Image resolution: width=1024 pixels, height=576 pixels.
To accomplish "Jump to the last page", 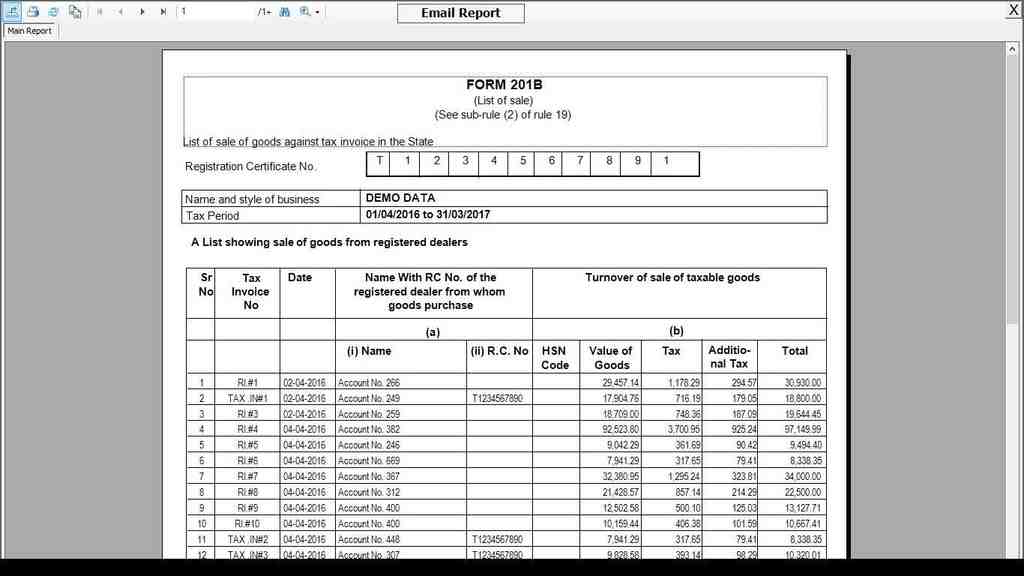I will coord(163,12).
